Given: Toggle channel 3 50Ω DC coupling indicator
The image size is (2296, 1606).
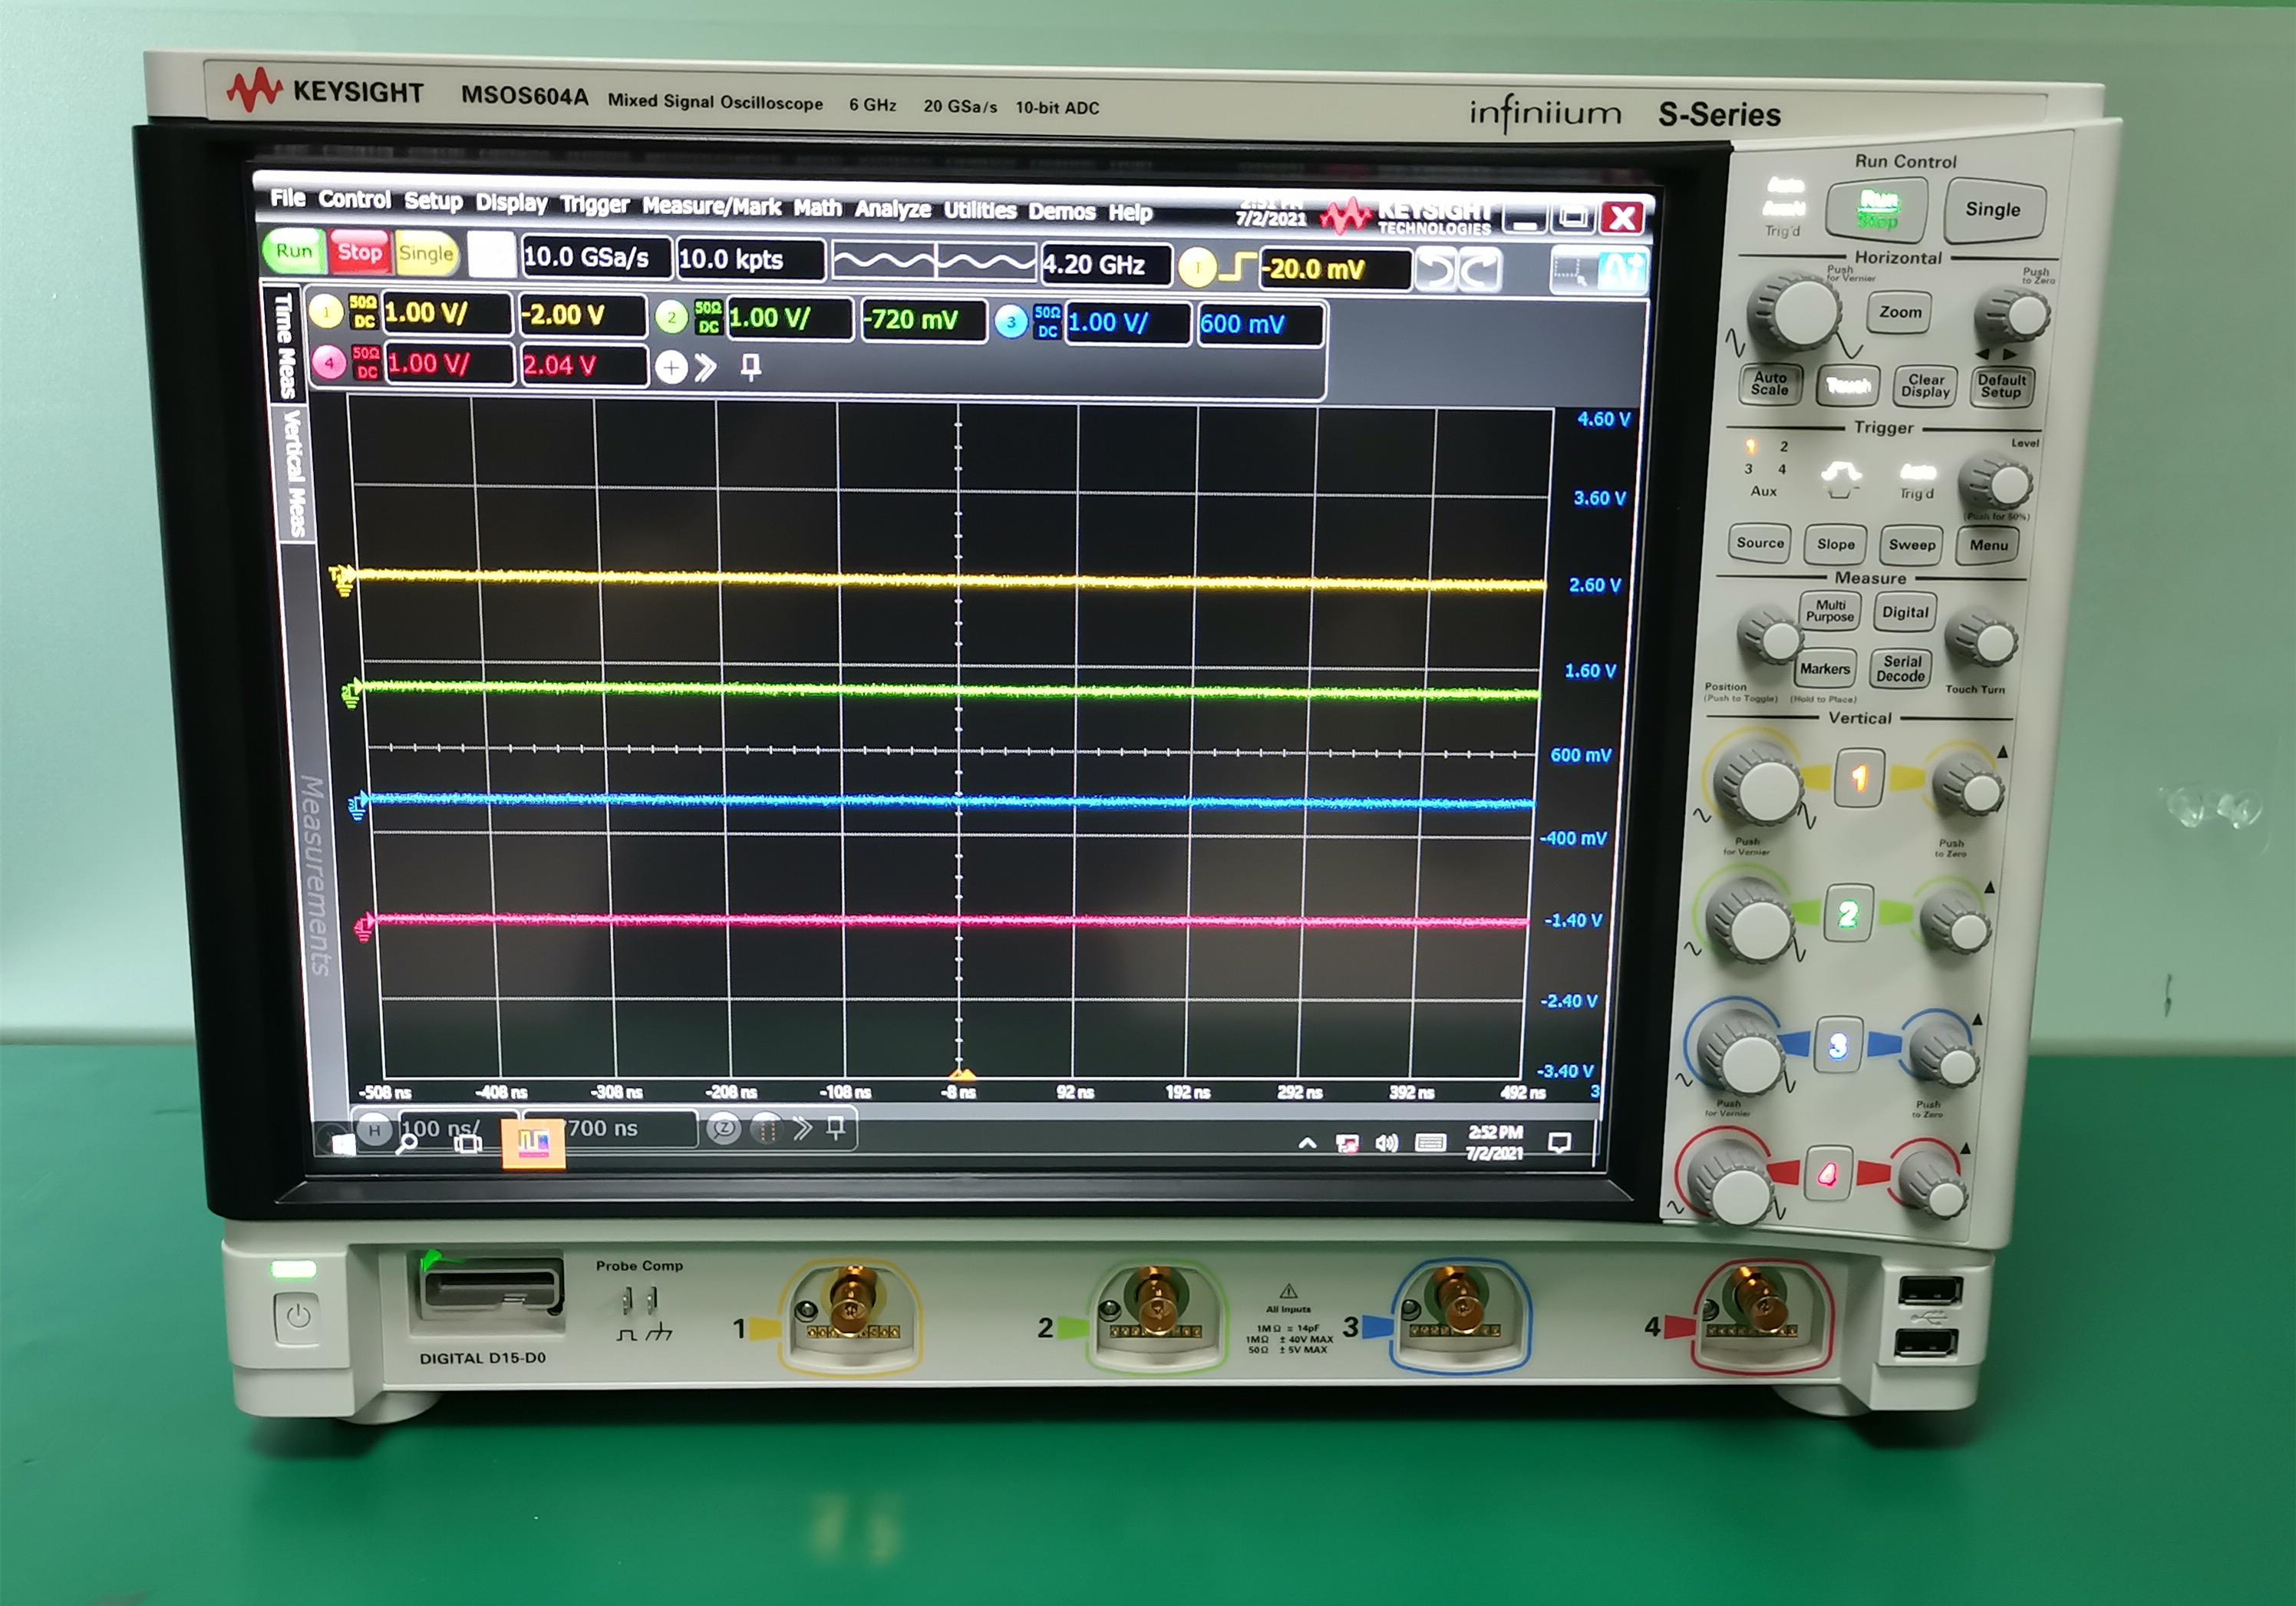Looking at the screenshot, I should [1047, 322].
